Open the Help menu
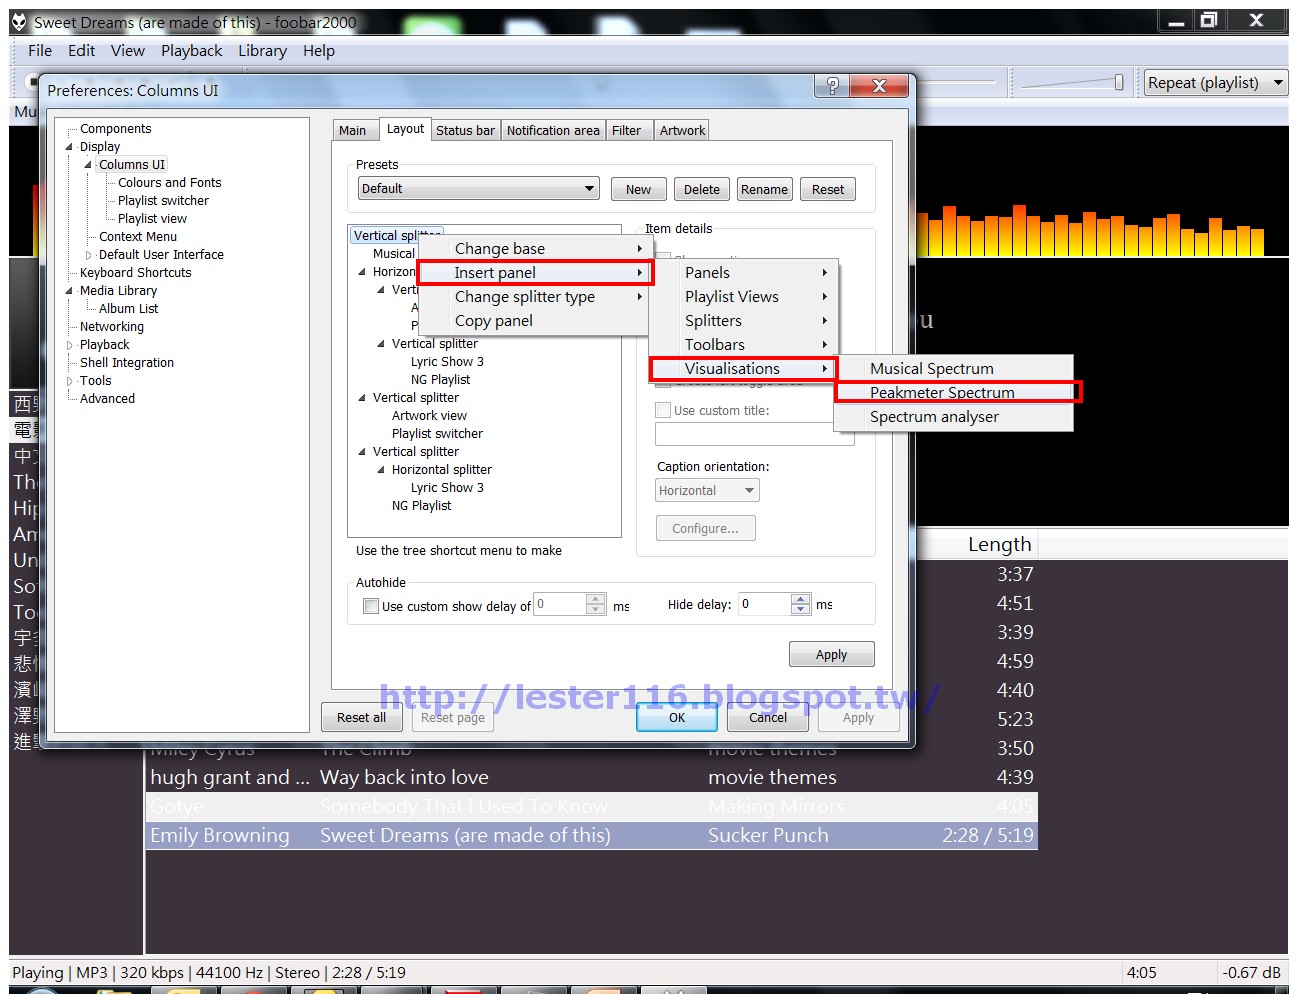 319,51
